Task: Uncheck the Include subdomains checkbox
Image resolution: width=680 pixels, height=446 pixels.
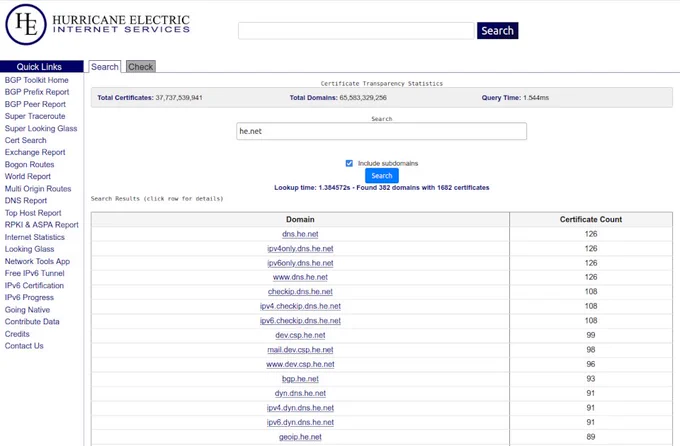Action: (x=349, y=163)
